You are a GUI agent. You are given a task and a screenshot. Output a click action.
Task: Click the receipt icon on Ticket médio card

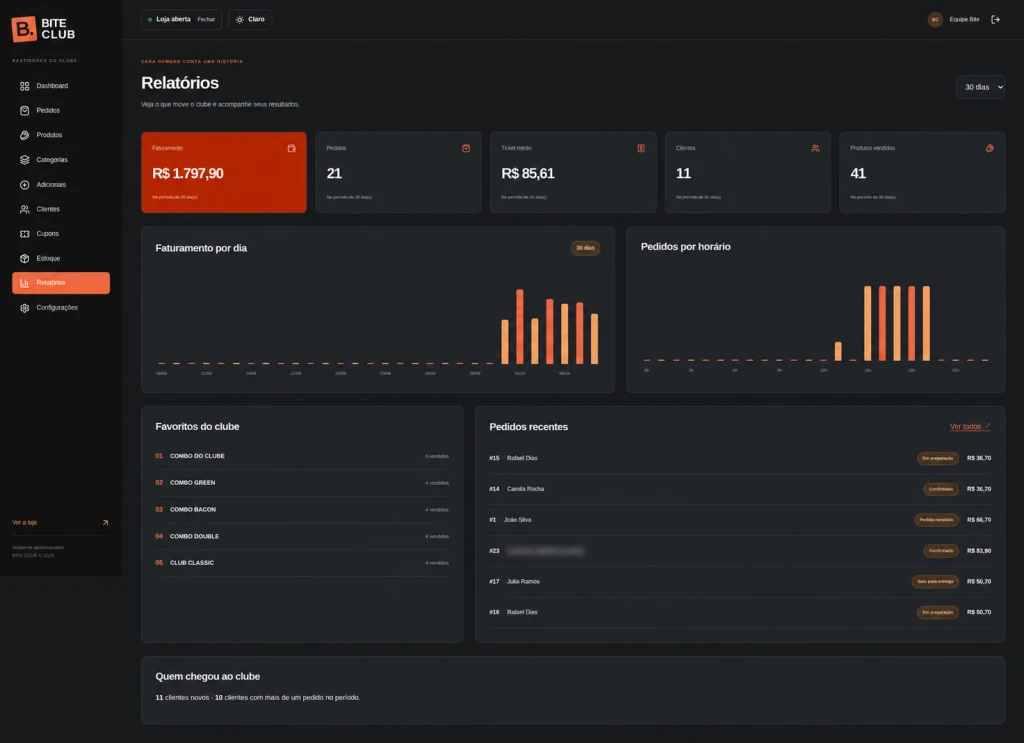pyautogui.click(x=641, y=148)
